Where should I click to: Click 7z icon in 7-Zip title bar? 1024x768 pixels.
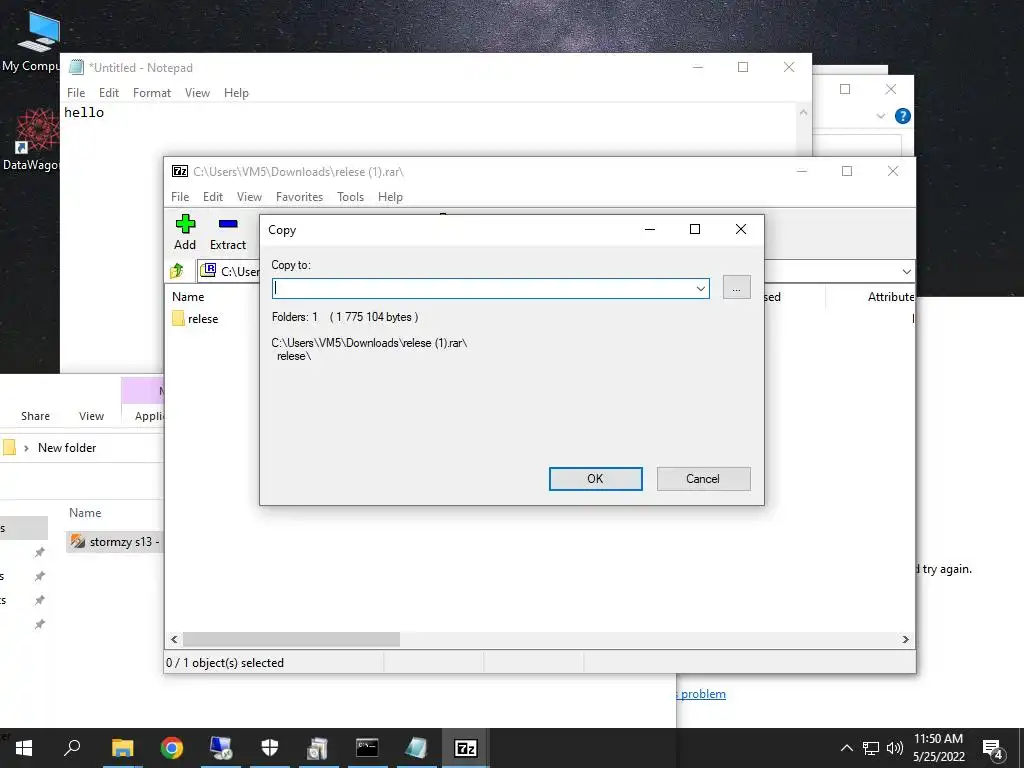[x=180, y=171]
